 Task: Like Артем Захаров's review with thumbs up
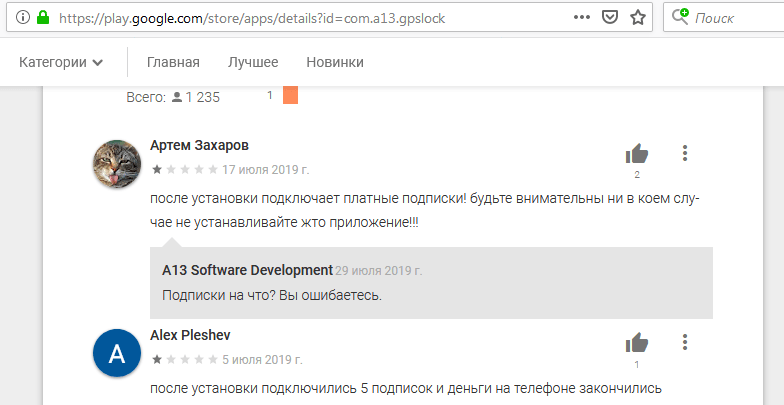637,154
